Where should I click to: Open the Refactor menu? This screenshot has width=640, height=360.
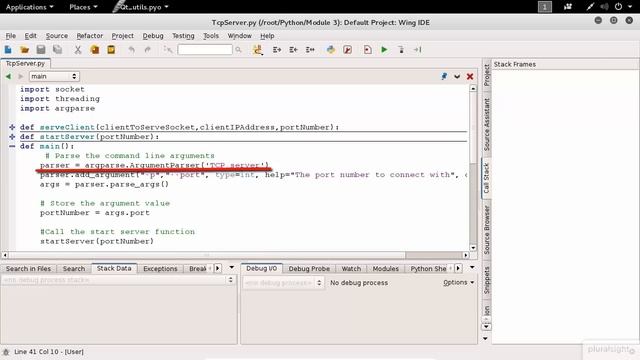[90, 36]
